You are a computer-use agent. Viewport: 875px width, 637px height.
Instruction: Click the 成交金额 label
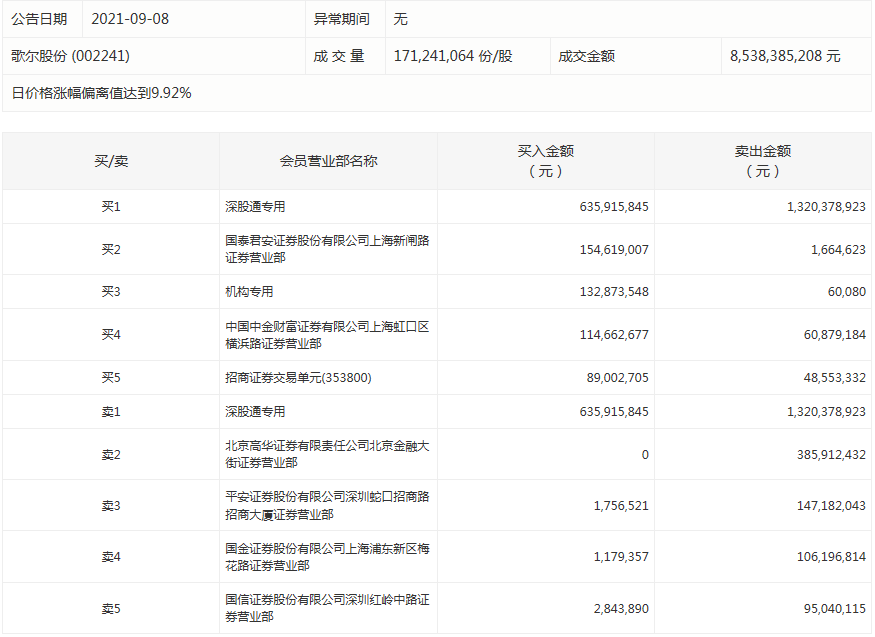[586, 56]
